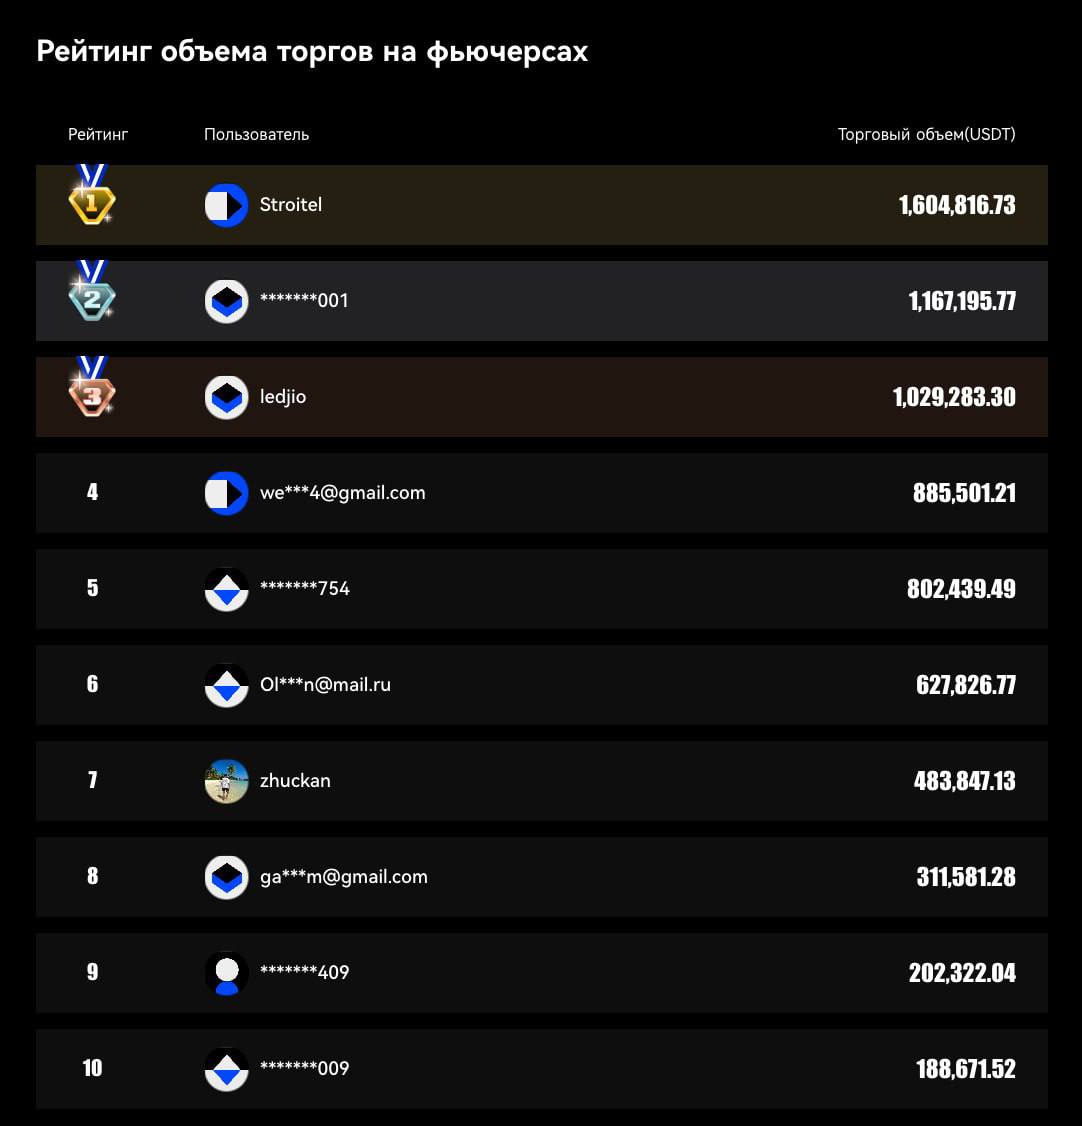
Task: Click the silver second-place medal icon
Action: click(92, 295)
